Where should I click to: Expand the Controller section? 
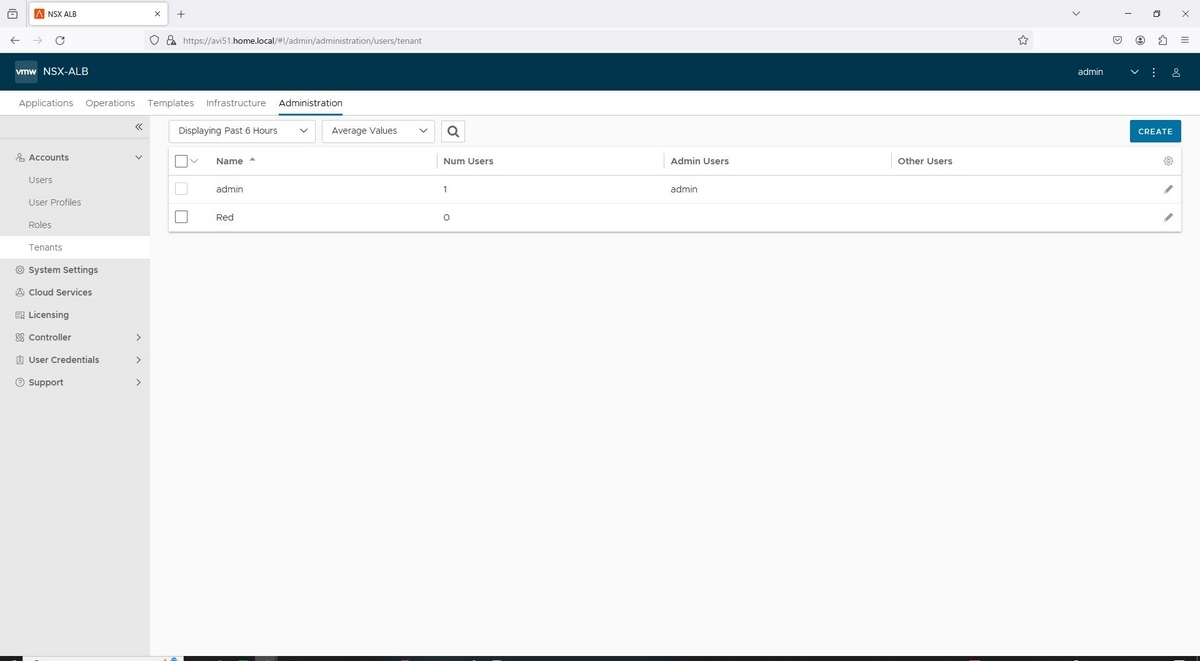138,338
